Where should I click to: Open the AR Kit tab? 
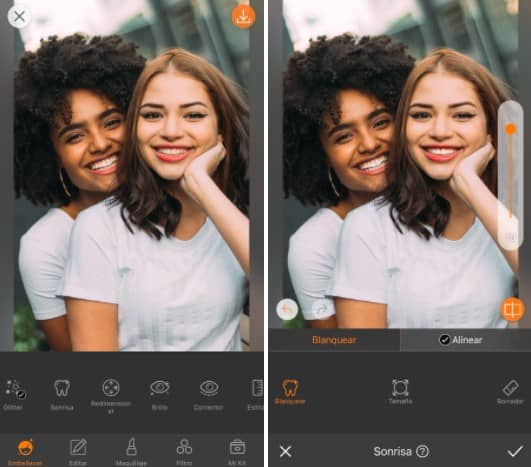coord(237,452)
